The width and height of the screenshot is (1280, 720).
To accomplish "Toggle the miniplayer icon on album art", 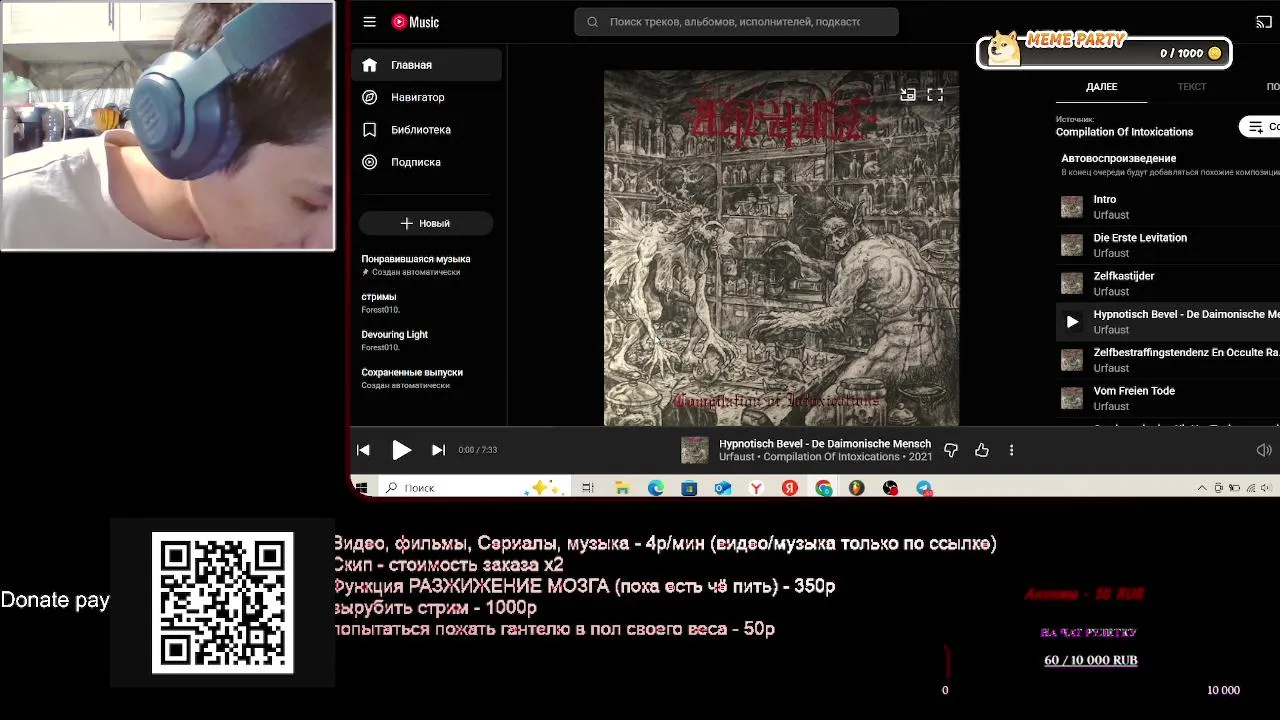I will click(907, 95).
